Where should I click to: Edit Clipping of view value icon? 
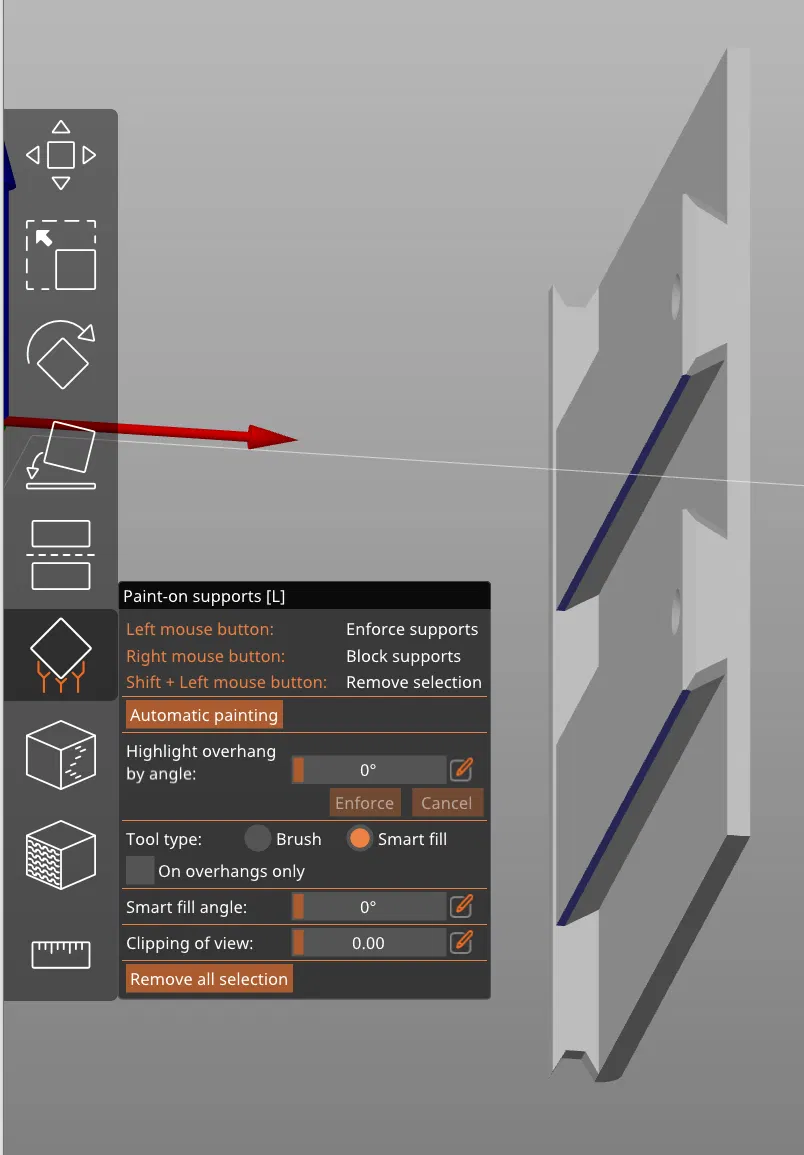click(x=462, y=942)
